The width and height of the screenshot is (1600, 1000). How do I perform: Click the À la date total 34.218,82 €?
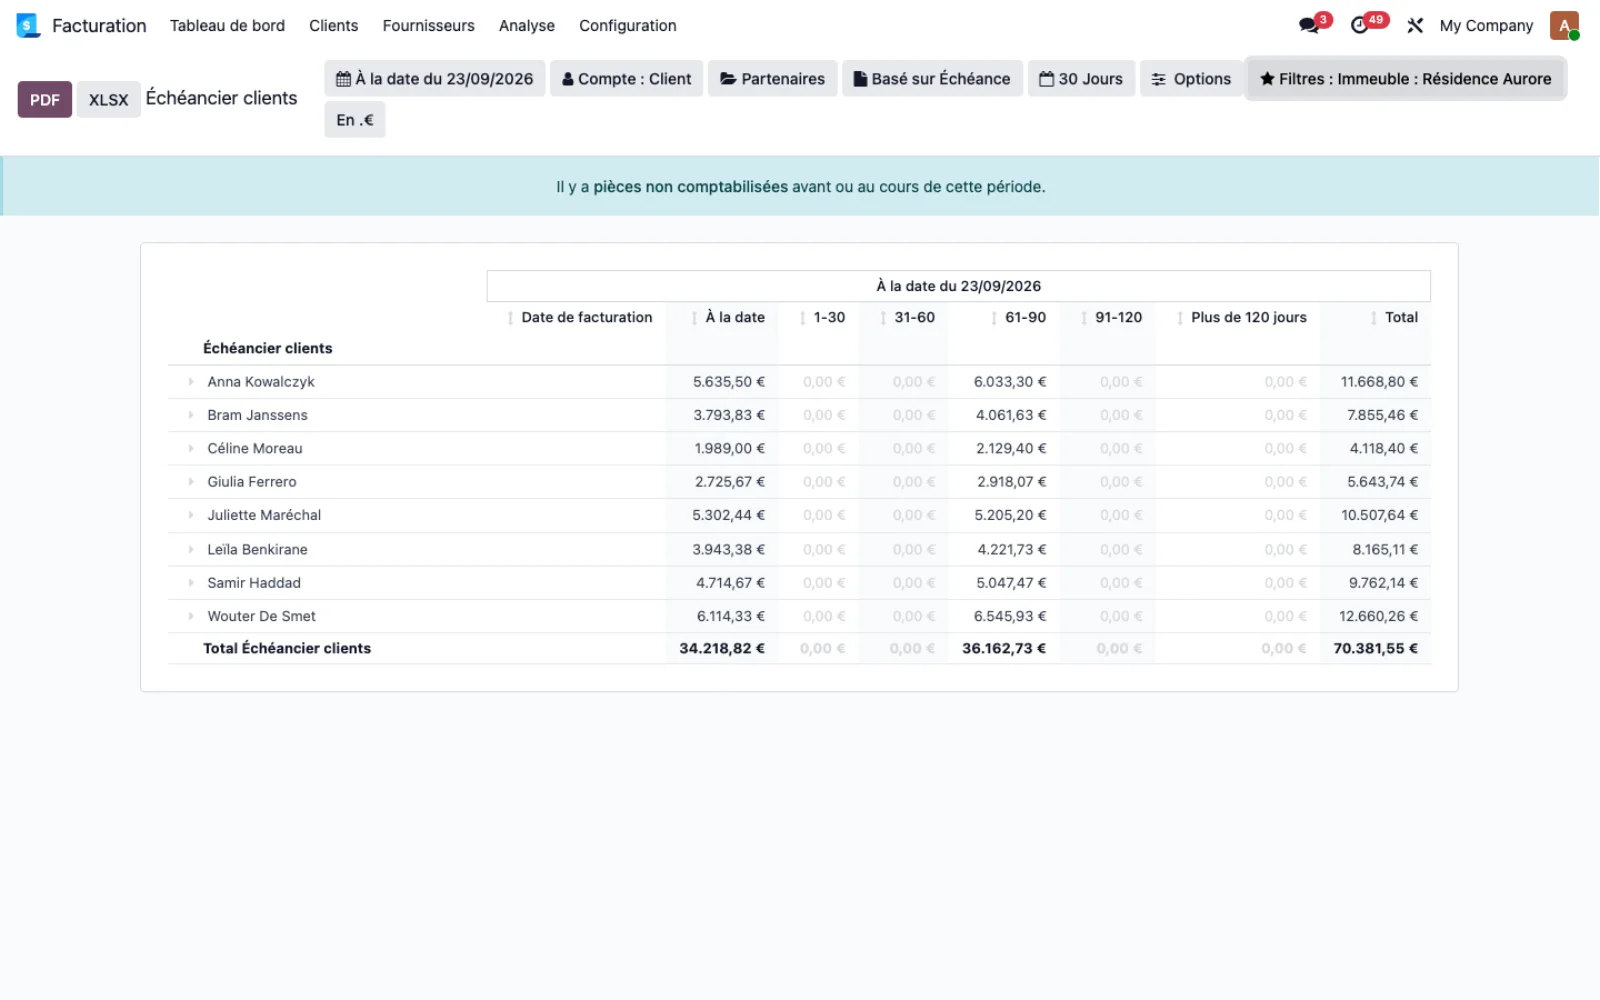722,648
